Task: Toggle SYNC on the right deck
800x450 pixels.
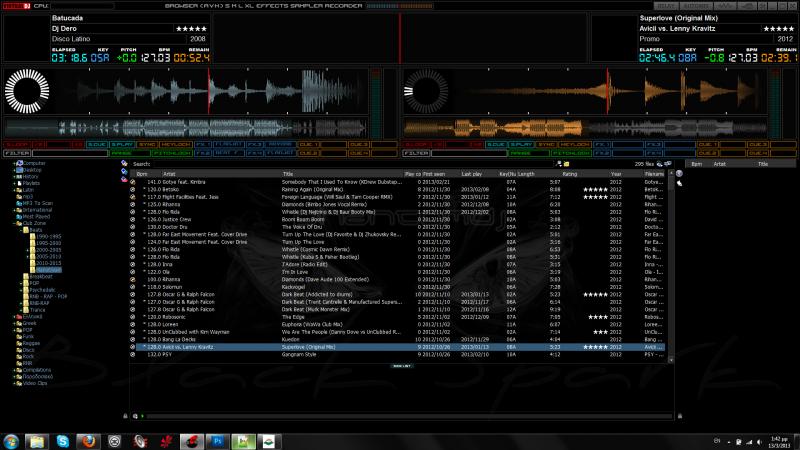Action: click(x=546, y=145)
